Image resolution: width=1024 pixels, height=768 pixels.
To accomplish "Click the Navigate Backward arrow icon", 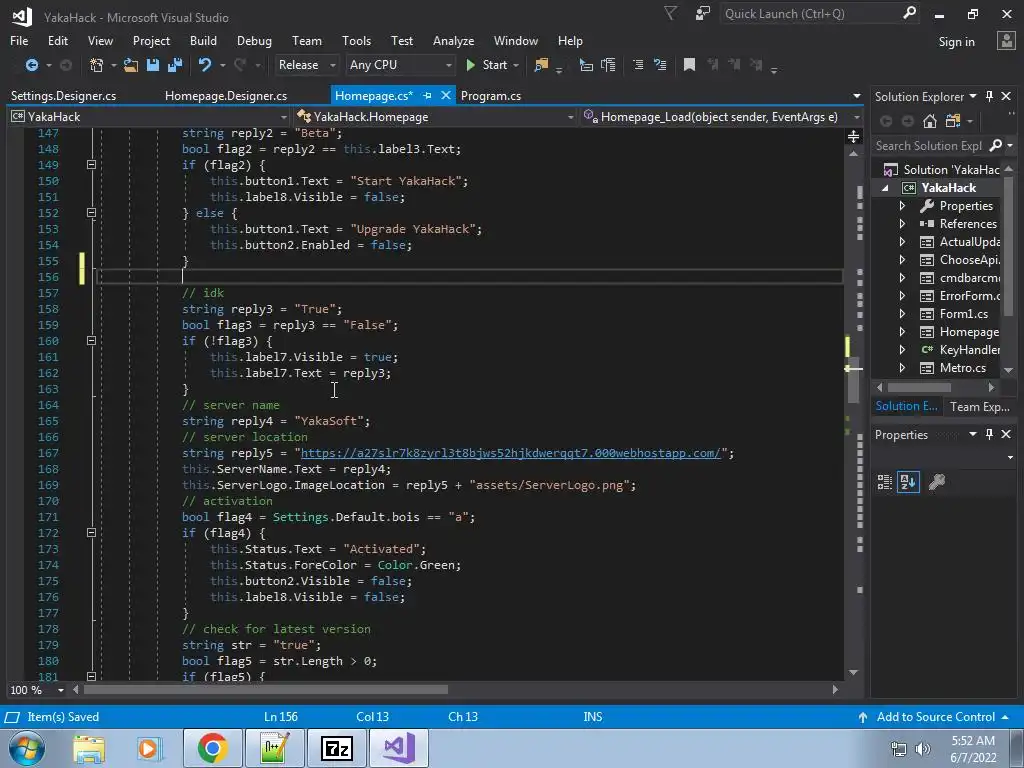I will point(31,65).
